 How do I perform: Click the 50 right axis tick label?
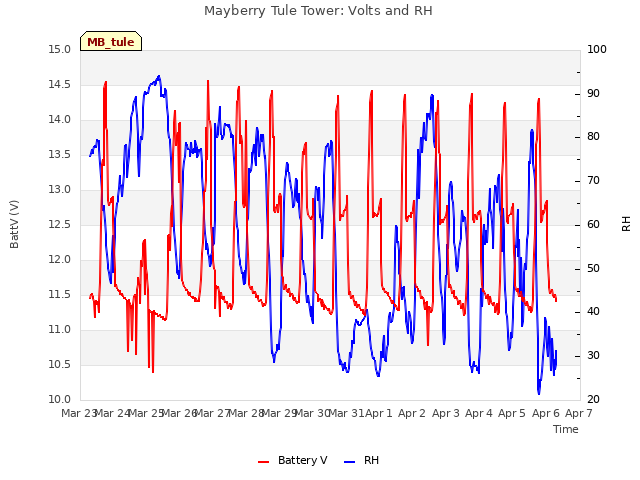tap(593, 269)
